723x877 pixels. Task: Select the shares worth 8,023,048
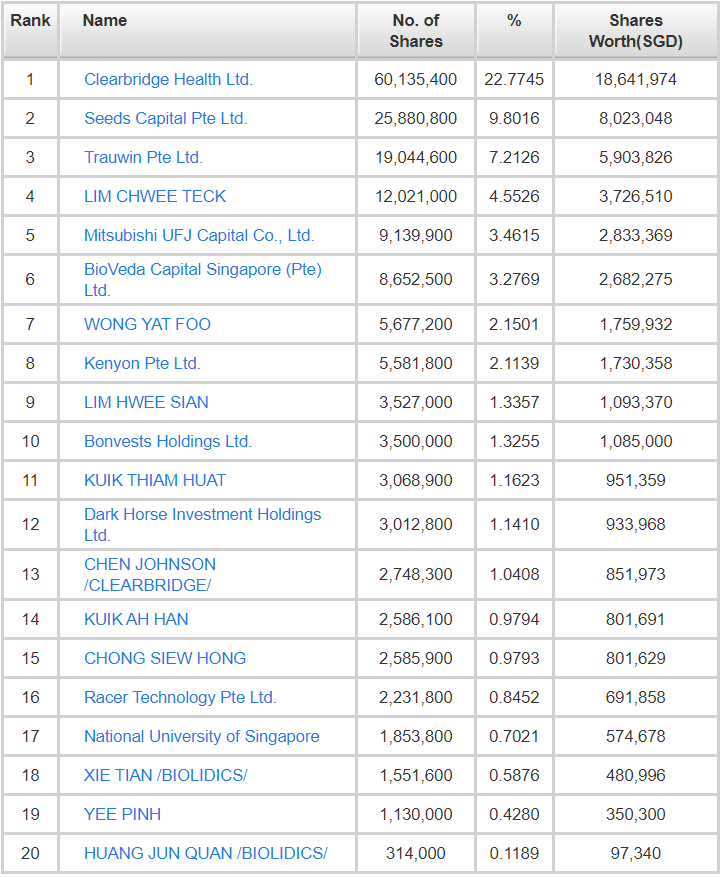tap(636, 119)
